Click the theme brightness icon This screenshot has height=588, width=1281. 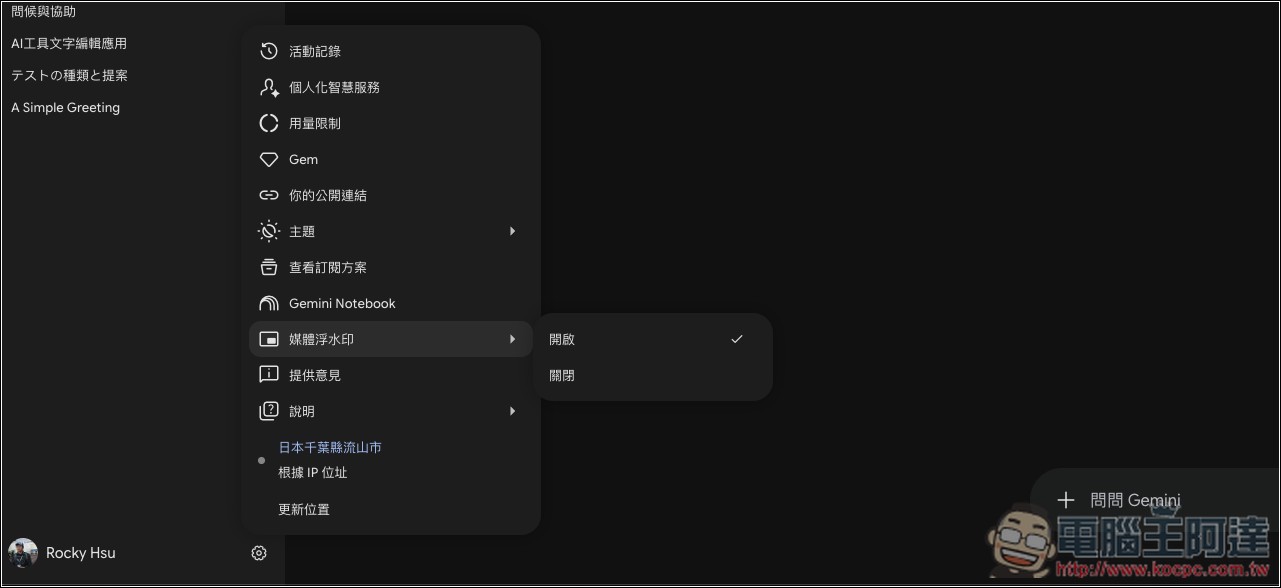269,231
